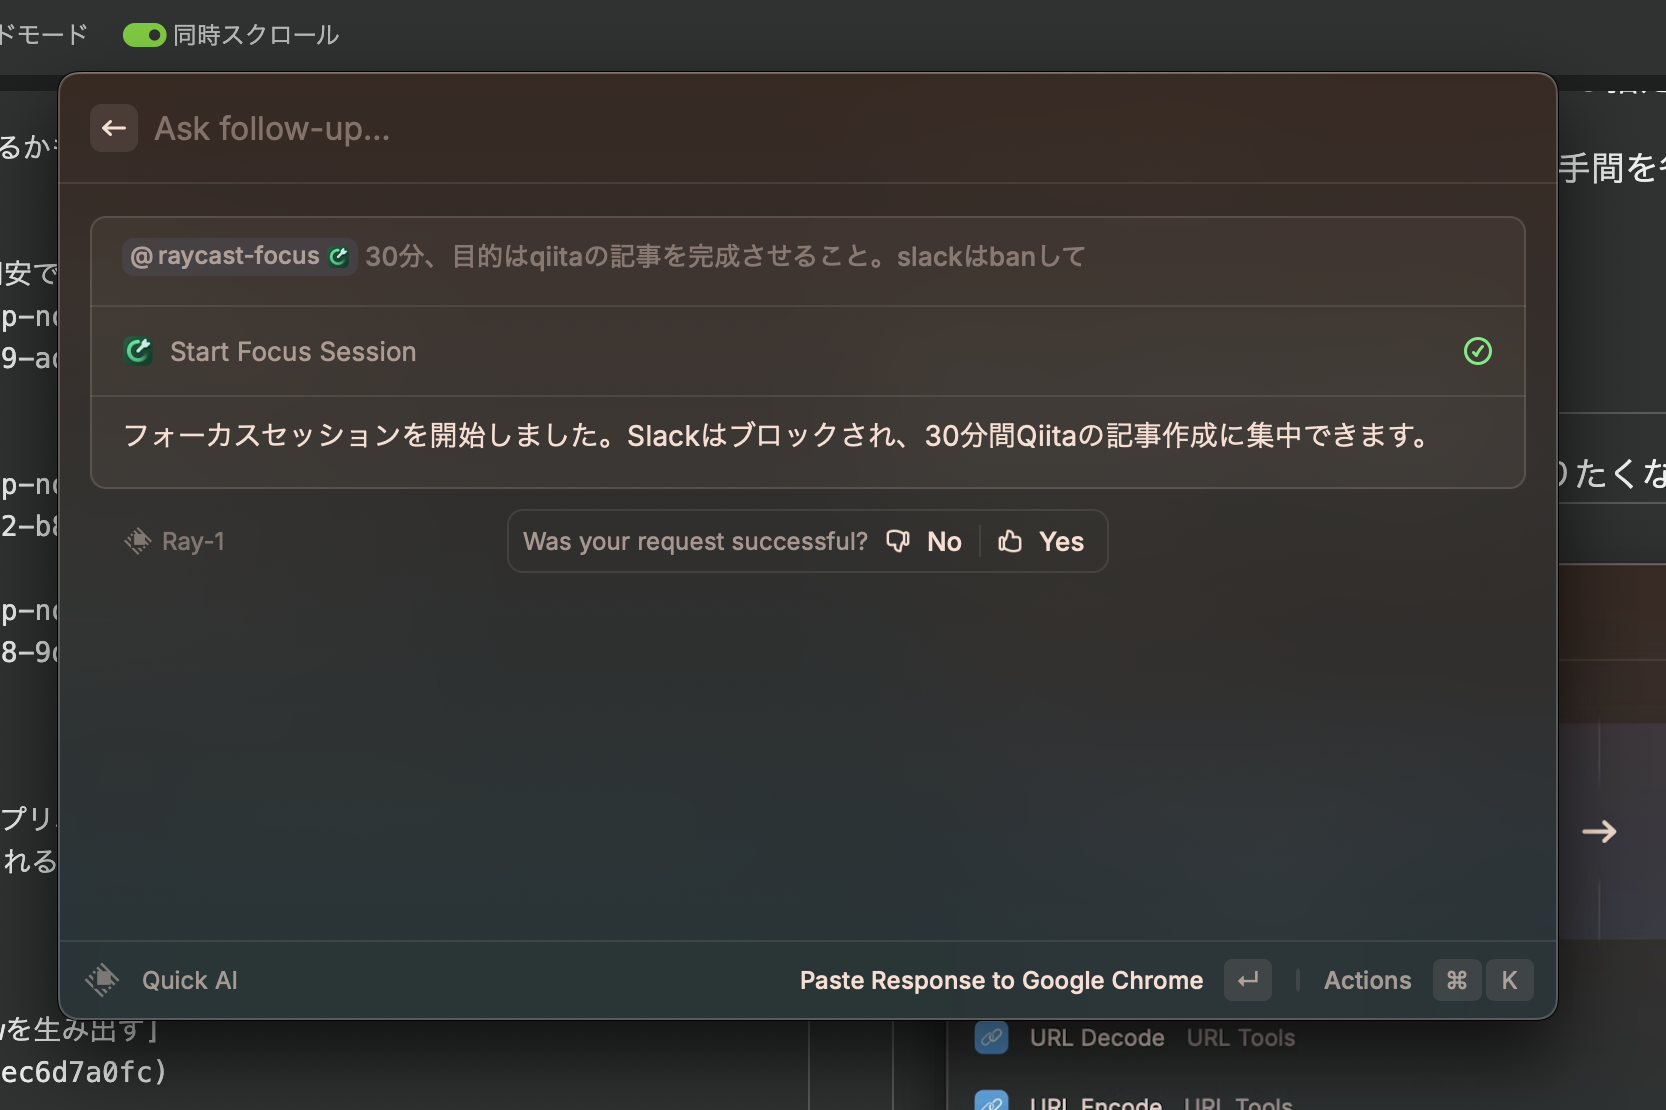1666x1110 pixels.
Task: Click the Quick AI label
Action: click(x=190, y=980)
